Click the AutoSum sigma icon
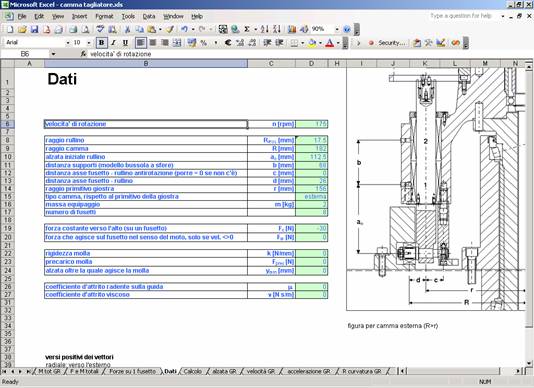Image resolution: width=534 pixels, height=388 pixels. coord(247,30)
